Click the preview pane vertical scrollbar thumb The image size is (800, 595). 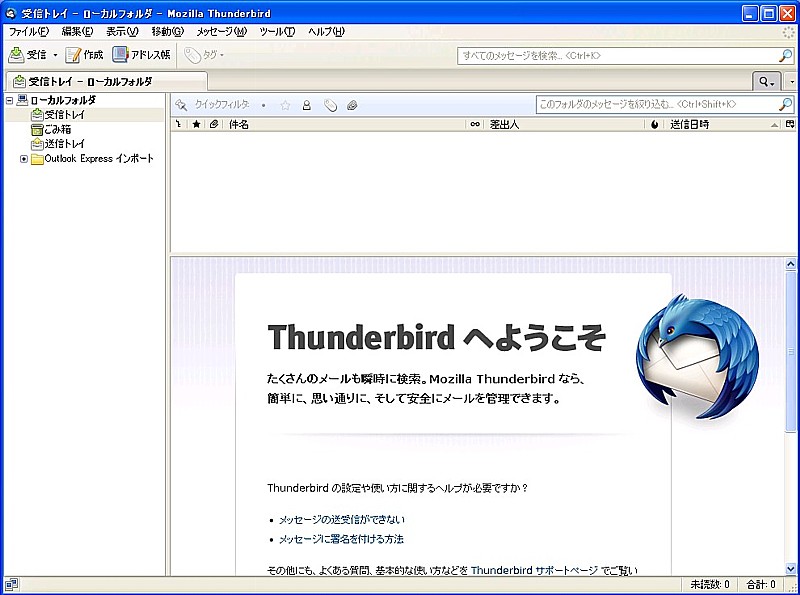pos(790,352)
